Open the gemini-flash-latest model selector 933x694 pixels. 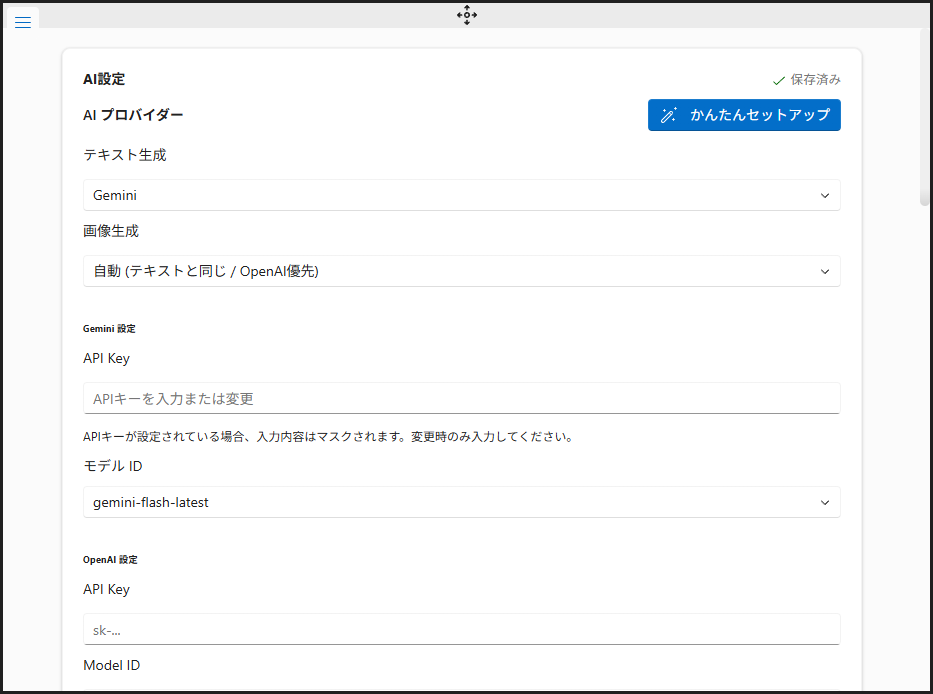[461, 502]
